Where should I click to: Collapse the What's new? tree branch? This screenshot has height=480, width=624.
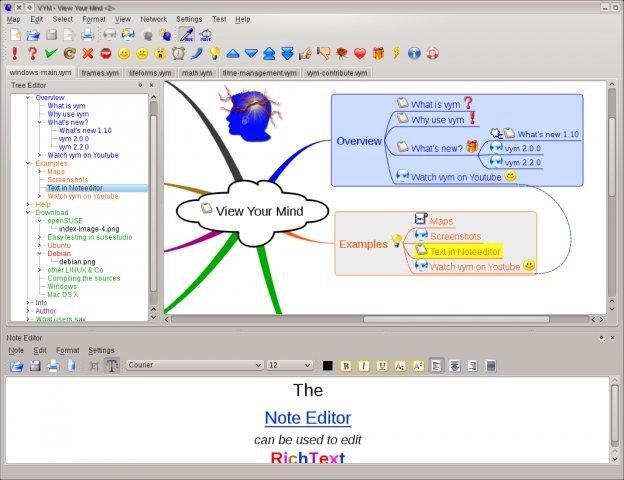pyautogui.click(x=39, y=122)
